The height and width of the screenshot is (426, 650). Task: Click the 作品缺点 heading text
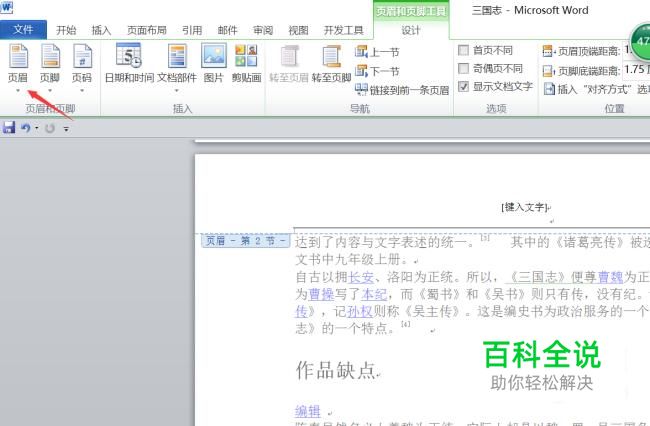(x=335, y=370)
